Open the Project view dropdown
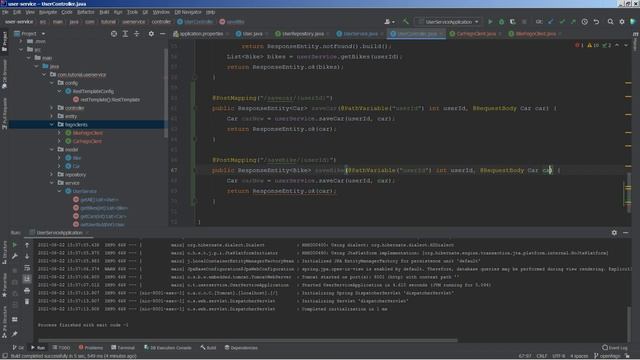The image size is (640, 360). coord(29,34)
